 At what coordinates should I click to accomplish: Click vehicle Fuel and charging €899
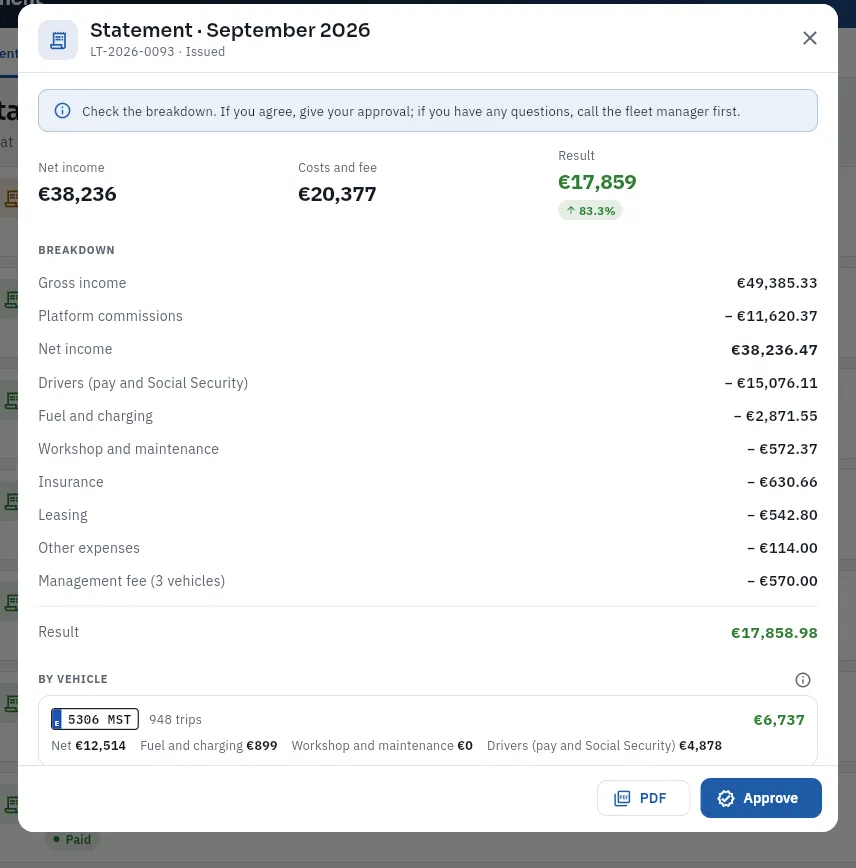point(209,746)
